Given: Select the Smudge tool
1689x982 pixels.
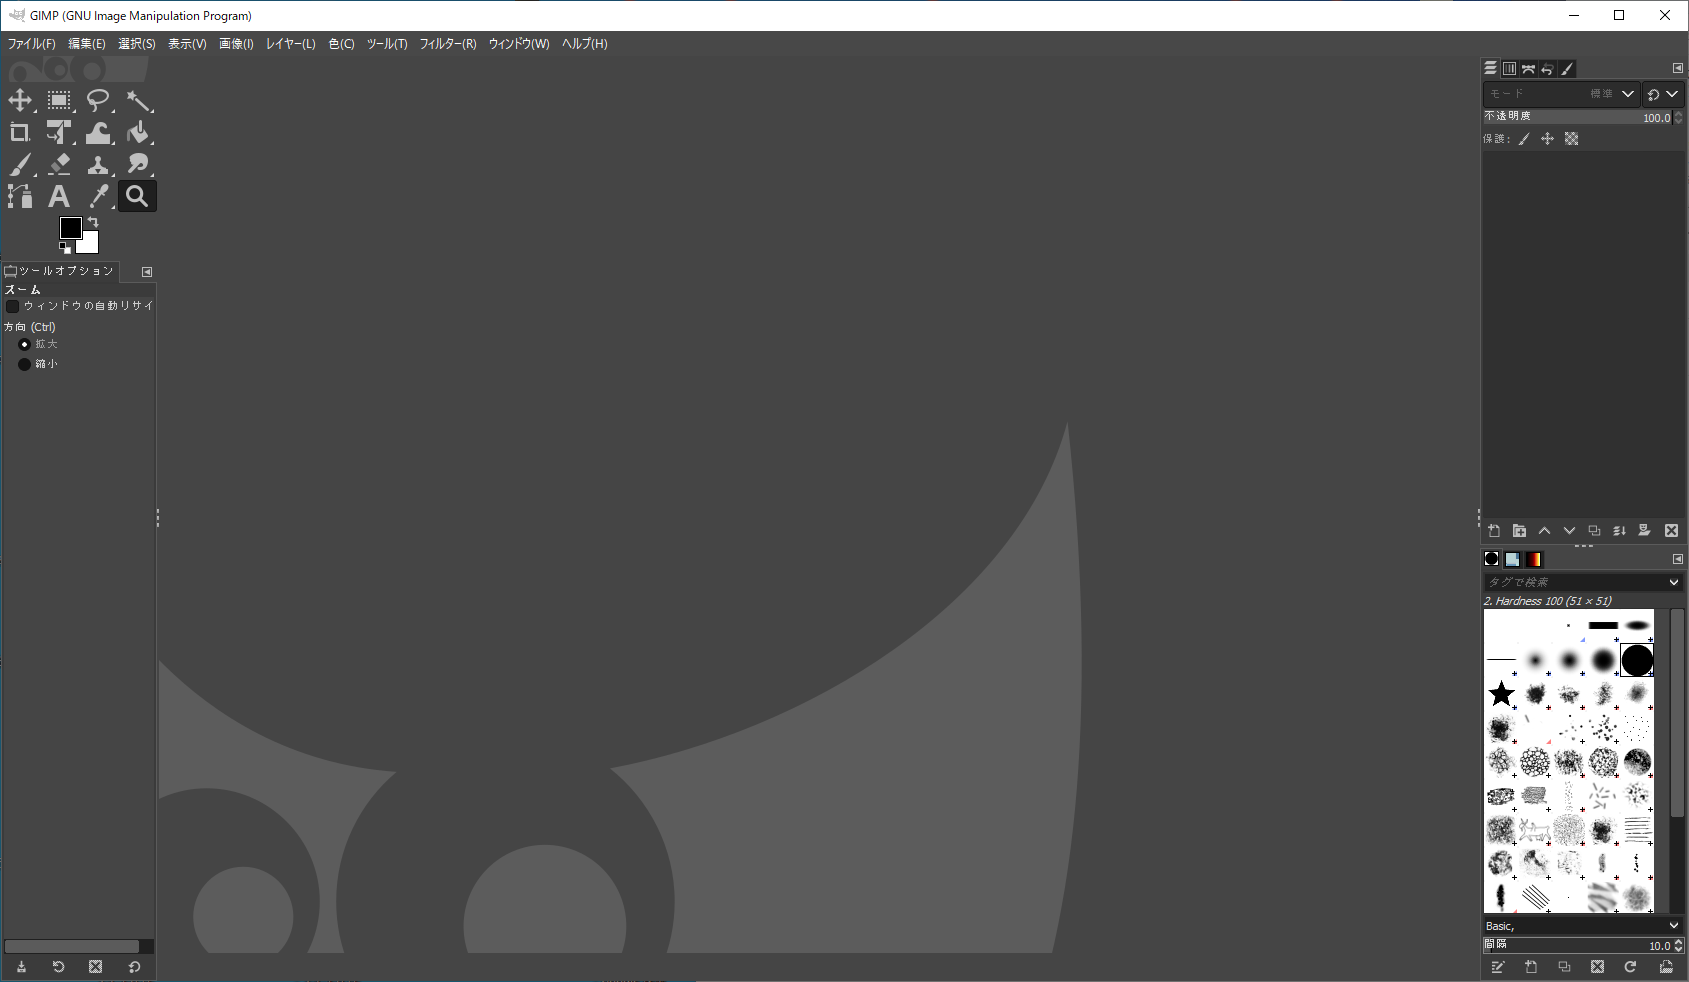Looking at the screenshot, I should (x=138, y=164).
